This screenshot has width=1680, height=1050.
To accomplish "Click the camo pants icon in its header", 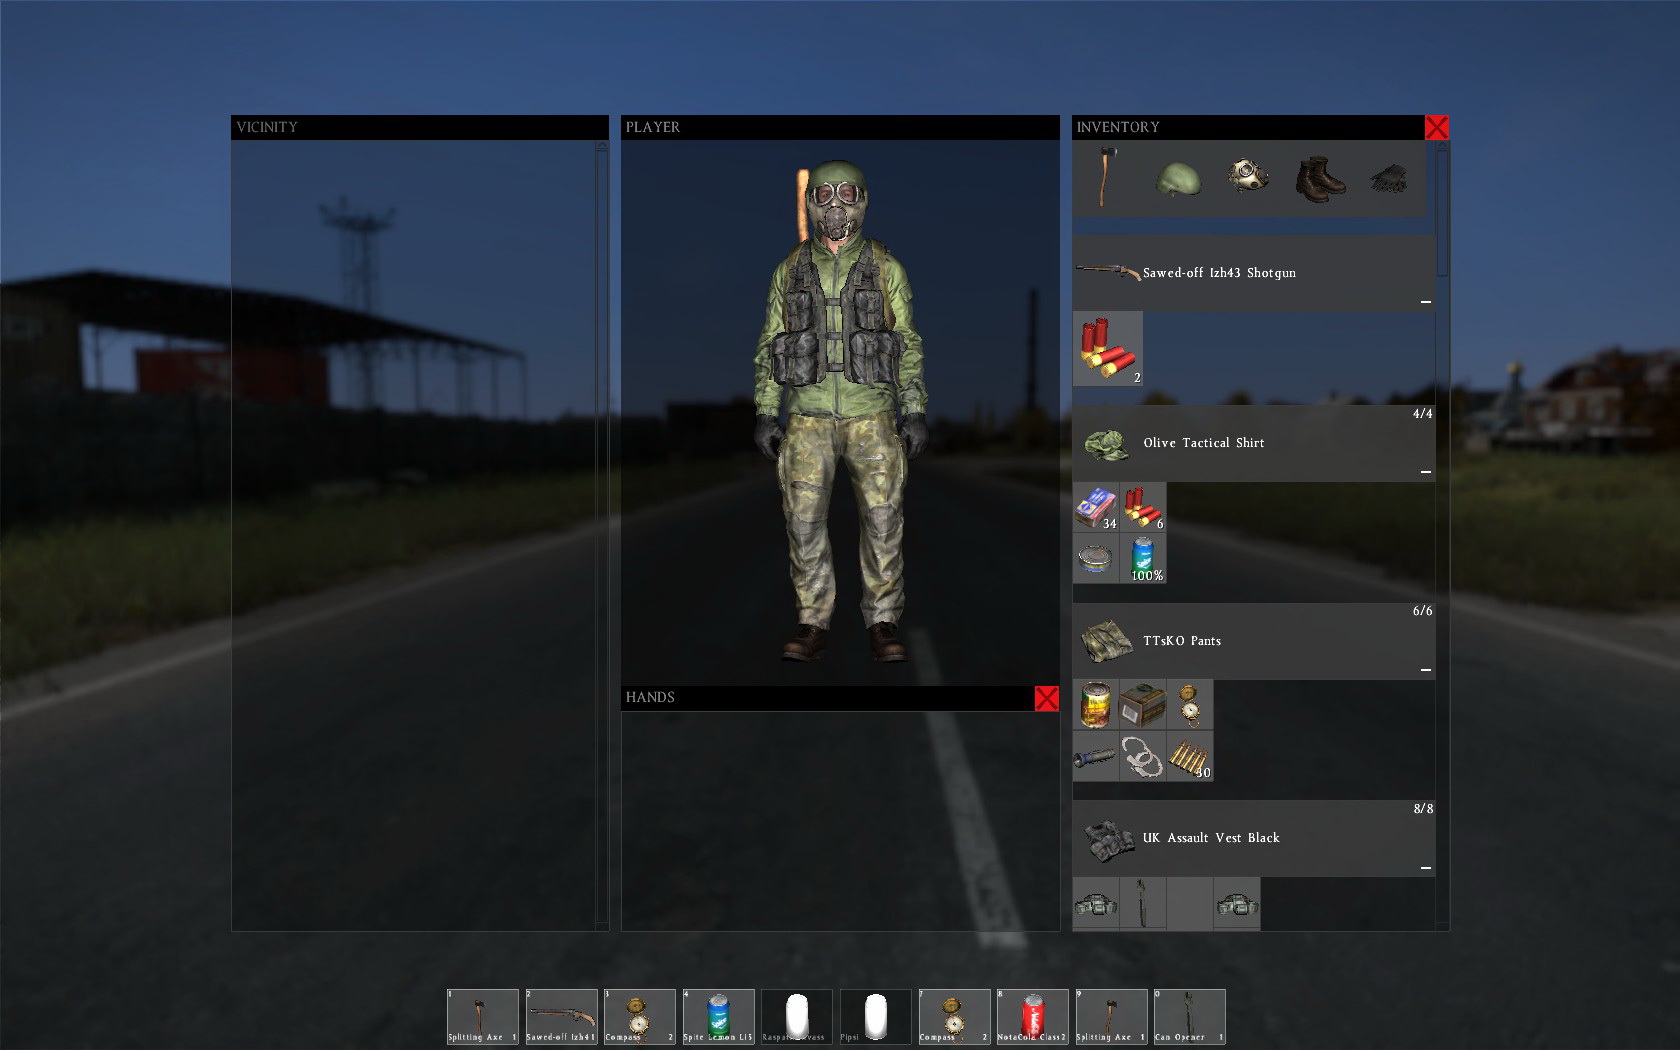I will coord(1106,642).
